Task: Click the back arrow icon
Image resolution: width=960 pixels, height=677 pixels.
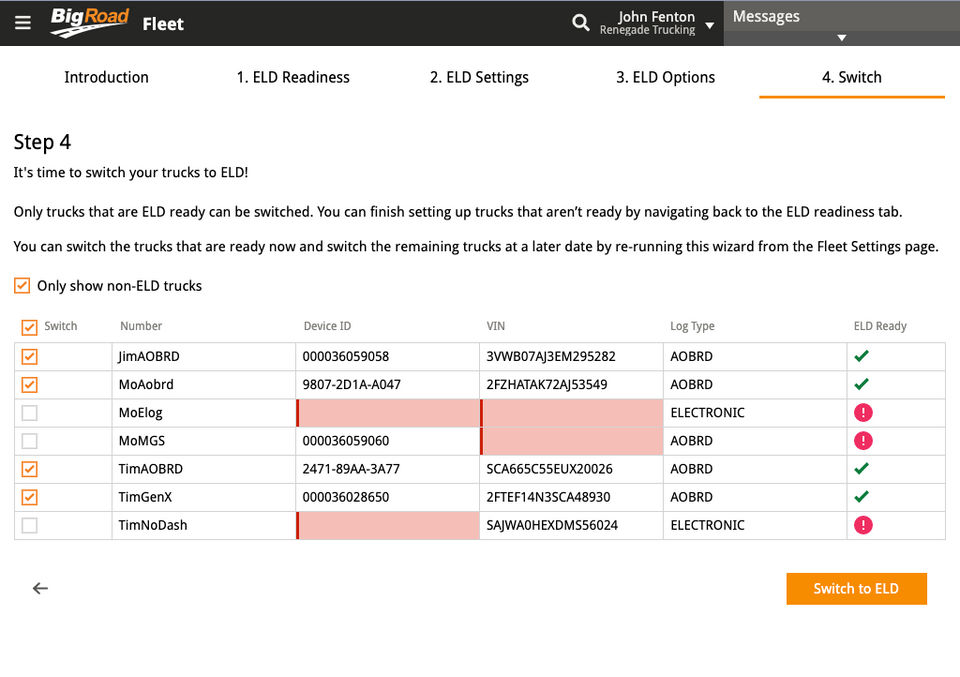Action: coord(40,588)
